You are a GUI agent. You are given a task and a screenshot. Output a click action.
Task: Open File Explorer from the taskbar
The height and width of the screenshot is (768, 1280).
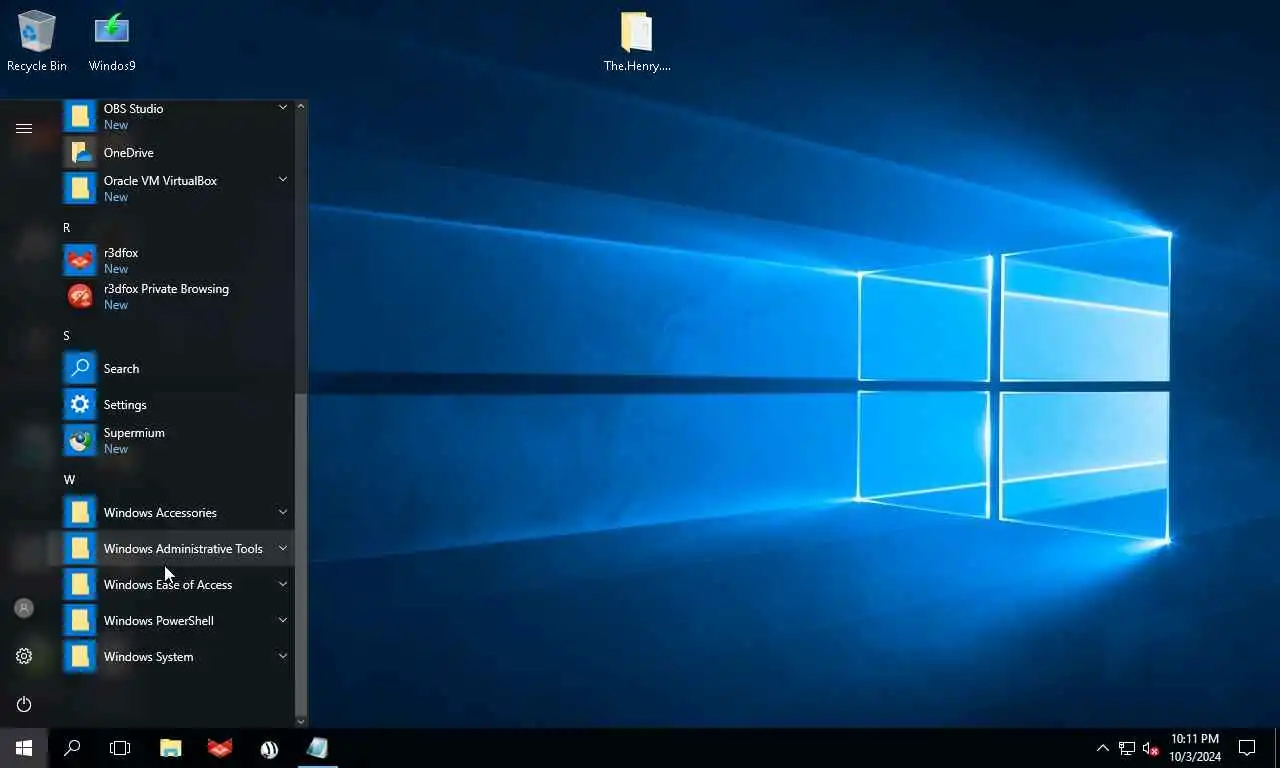171,748
